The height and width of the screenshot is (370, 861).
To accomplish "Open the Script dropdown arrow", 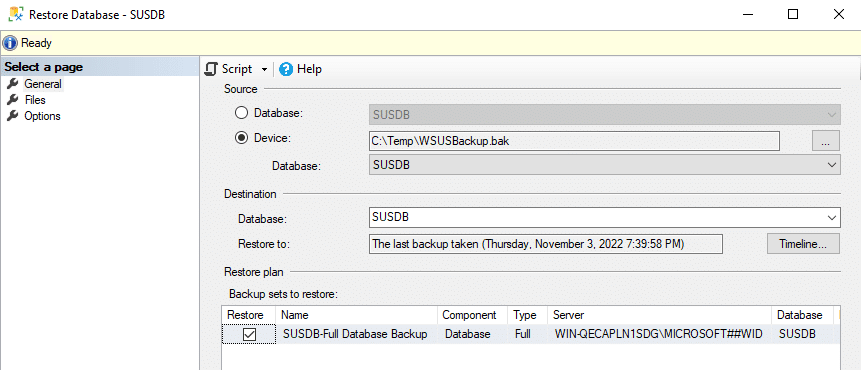I will coord(264,70).
